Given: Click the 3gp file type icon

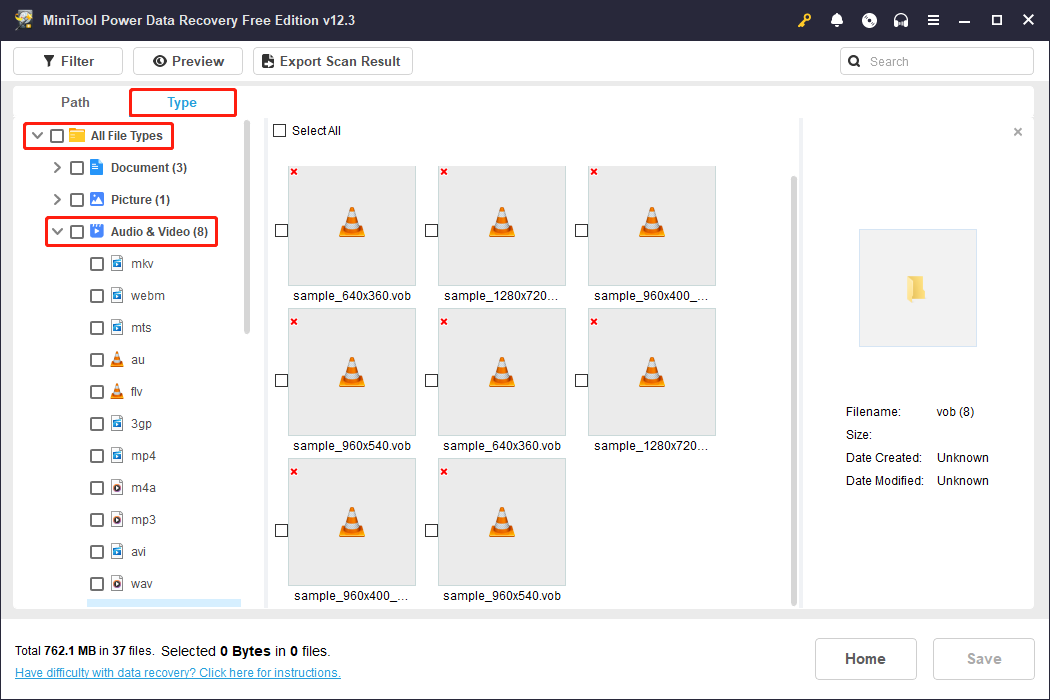Looking at the screenshot, I should 117,423.
